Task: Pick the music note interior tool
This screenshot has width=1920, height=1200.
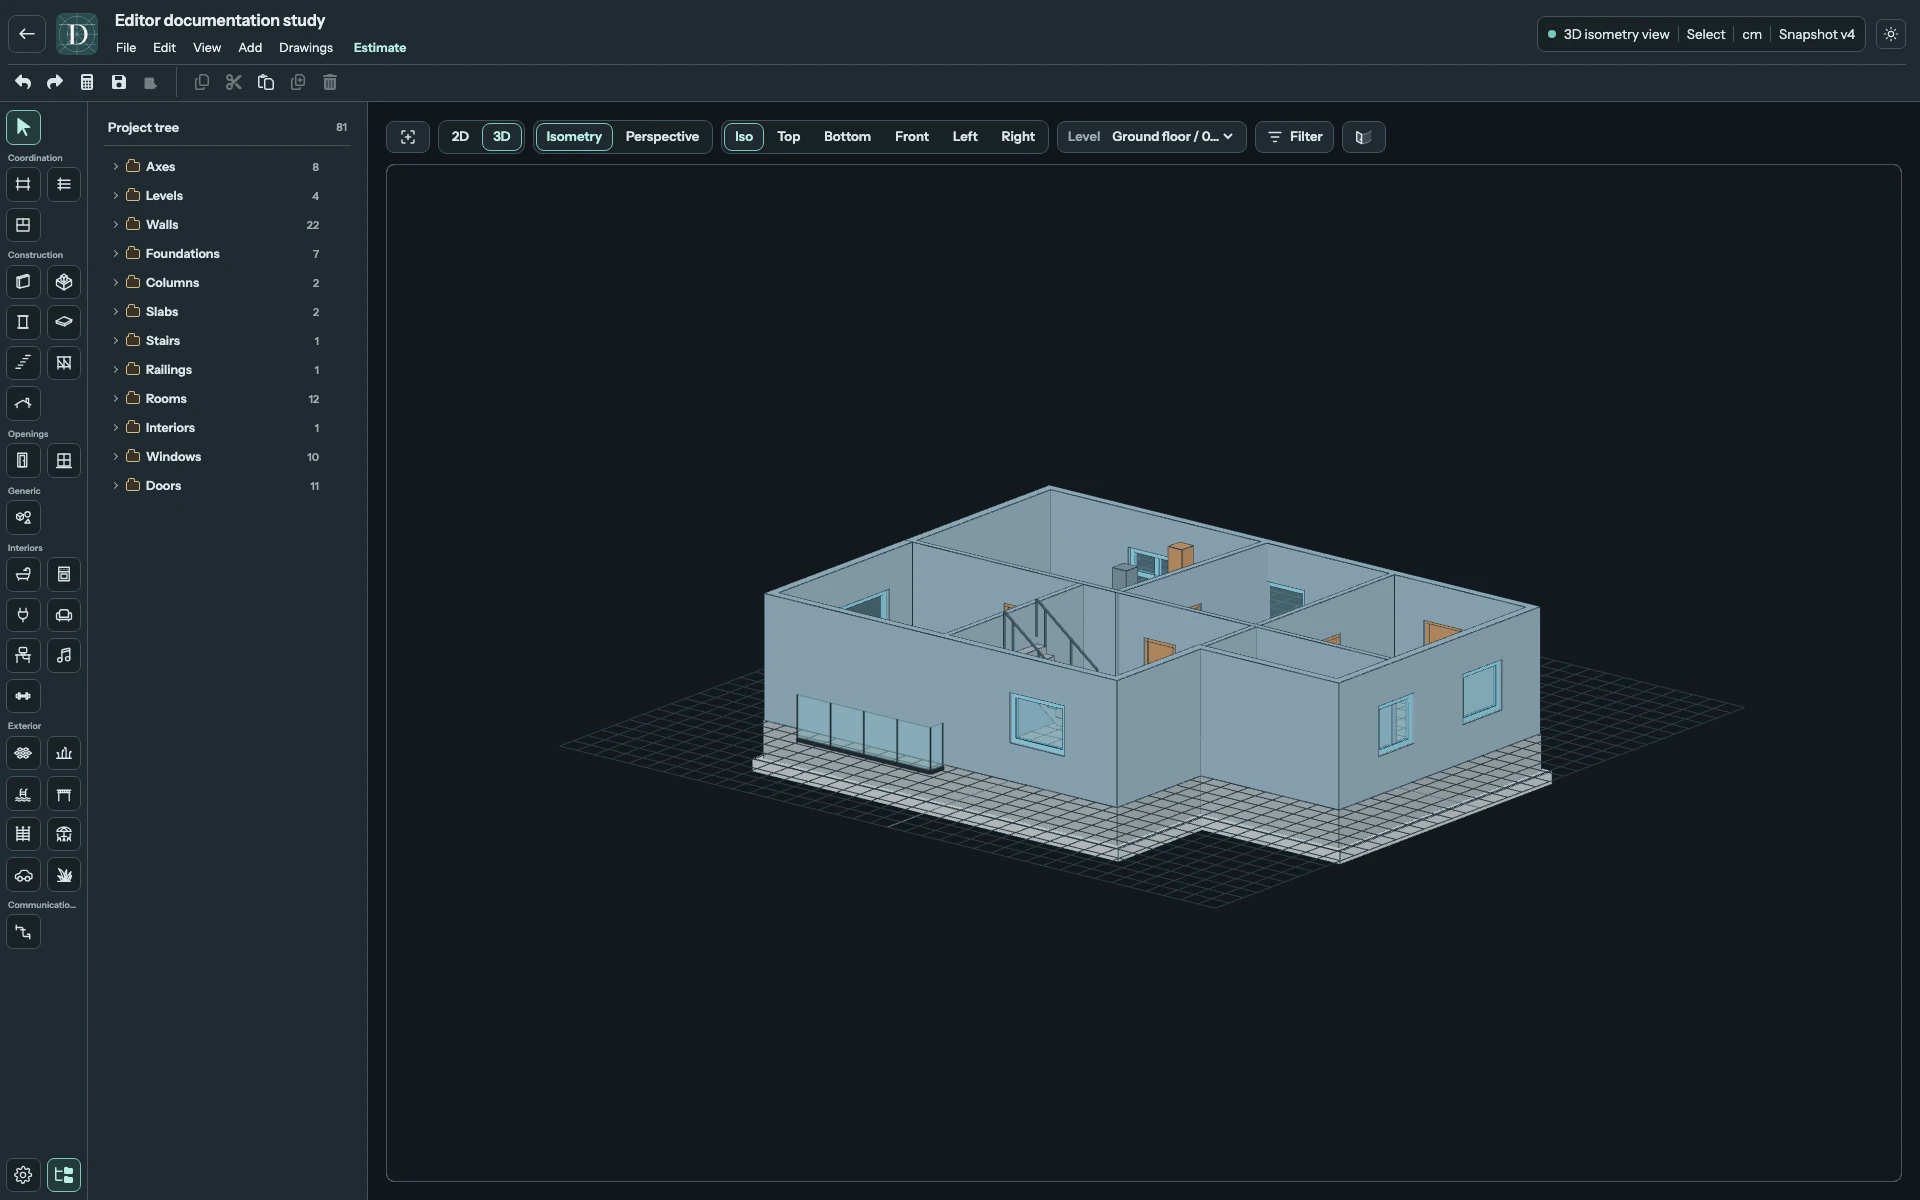Action: [64, 656]
